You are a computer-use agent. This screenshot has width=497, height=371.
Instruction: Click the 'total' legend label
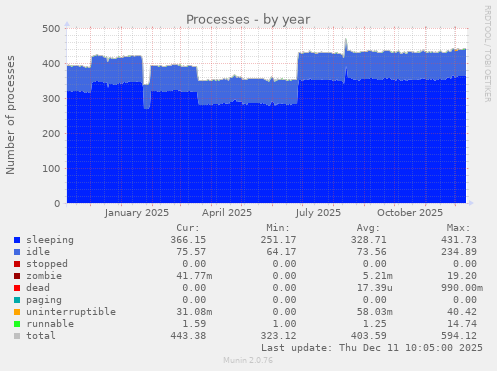click(41, 336)
